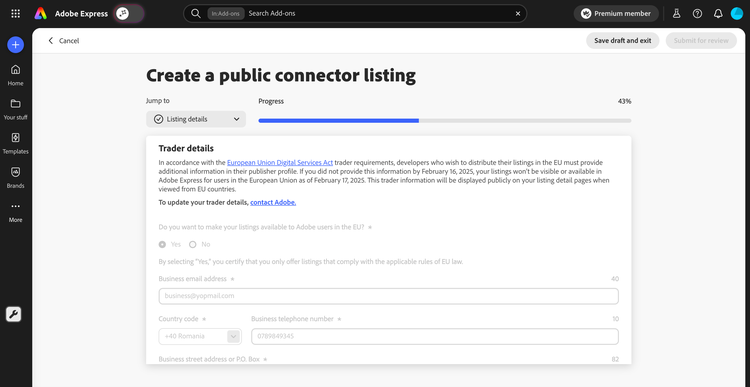Click the Business email address field
Viewport: 750px width, 387px height.
pos(388,296)
